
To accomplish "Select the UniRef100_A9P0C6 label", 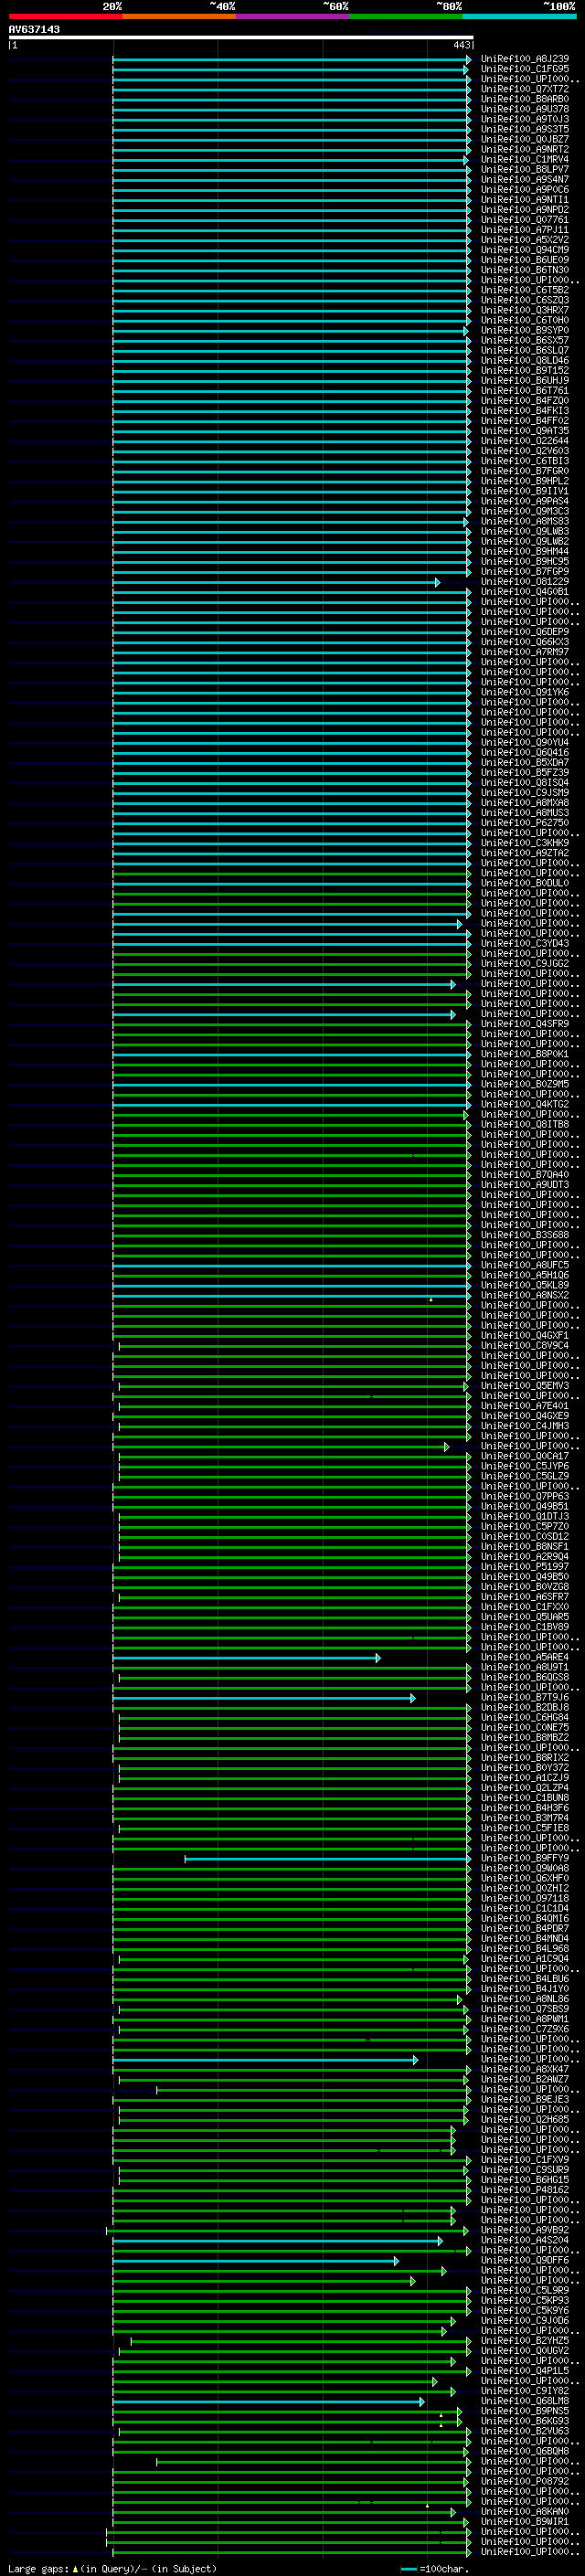I will coord(525,189).
